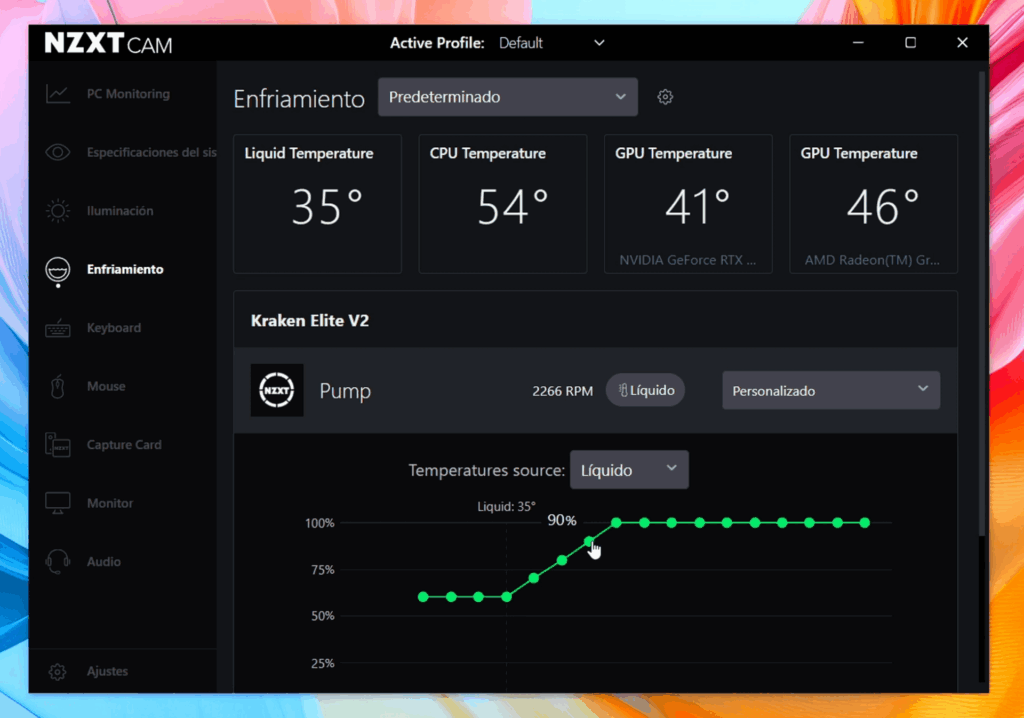Open Keyboard section
This screenshot has width=1024, height=718.
pyautogui.click(x=114, y=328)
